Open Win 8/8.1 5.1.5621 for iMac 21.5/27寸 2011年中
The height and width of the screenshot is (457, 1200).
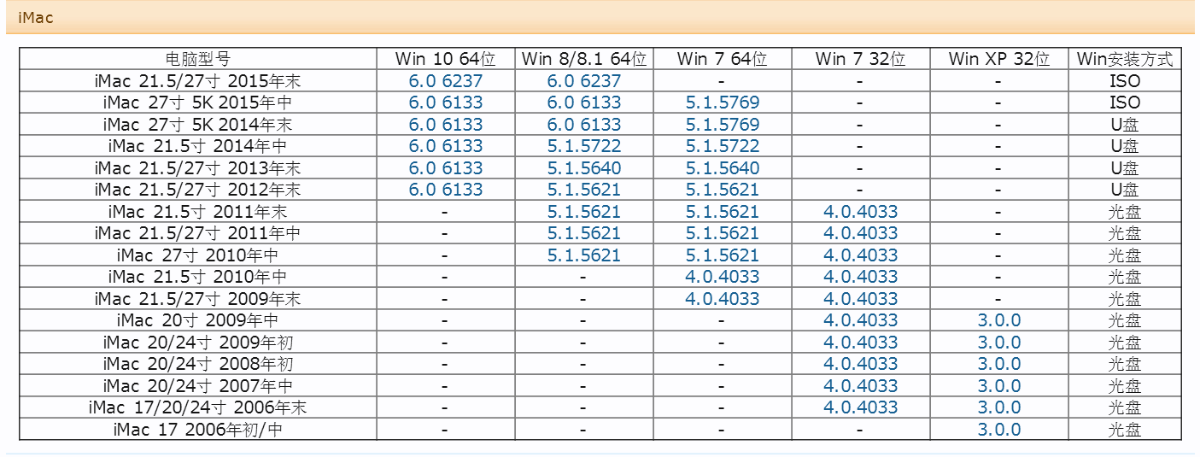pyautogui.click(x=584, y=233)
